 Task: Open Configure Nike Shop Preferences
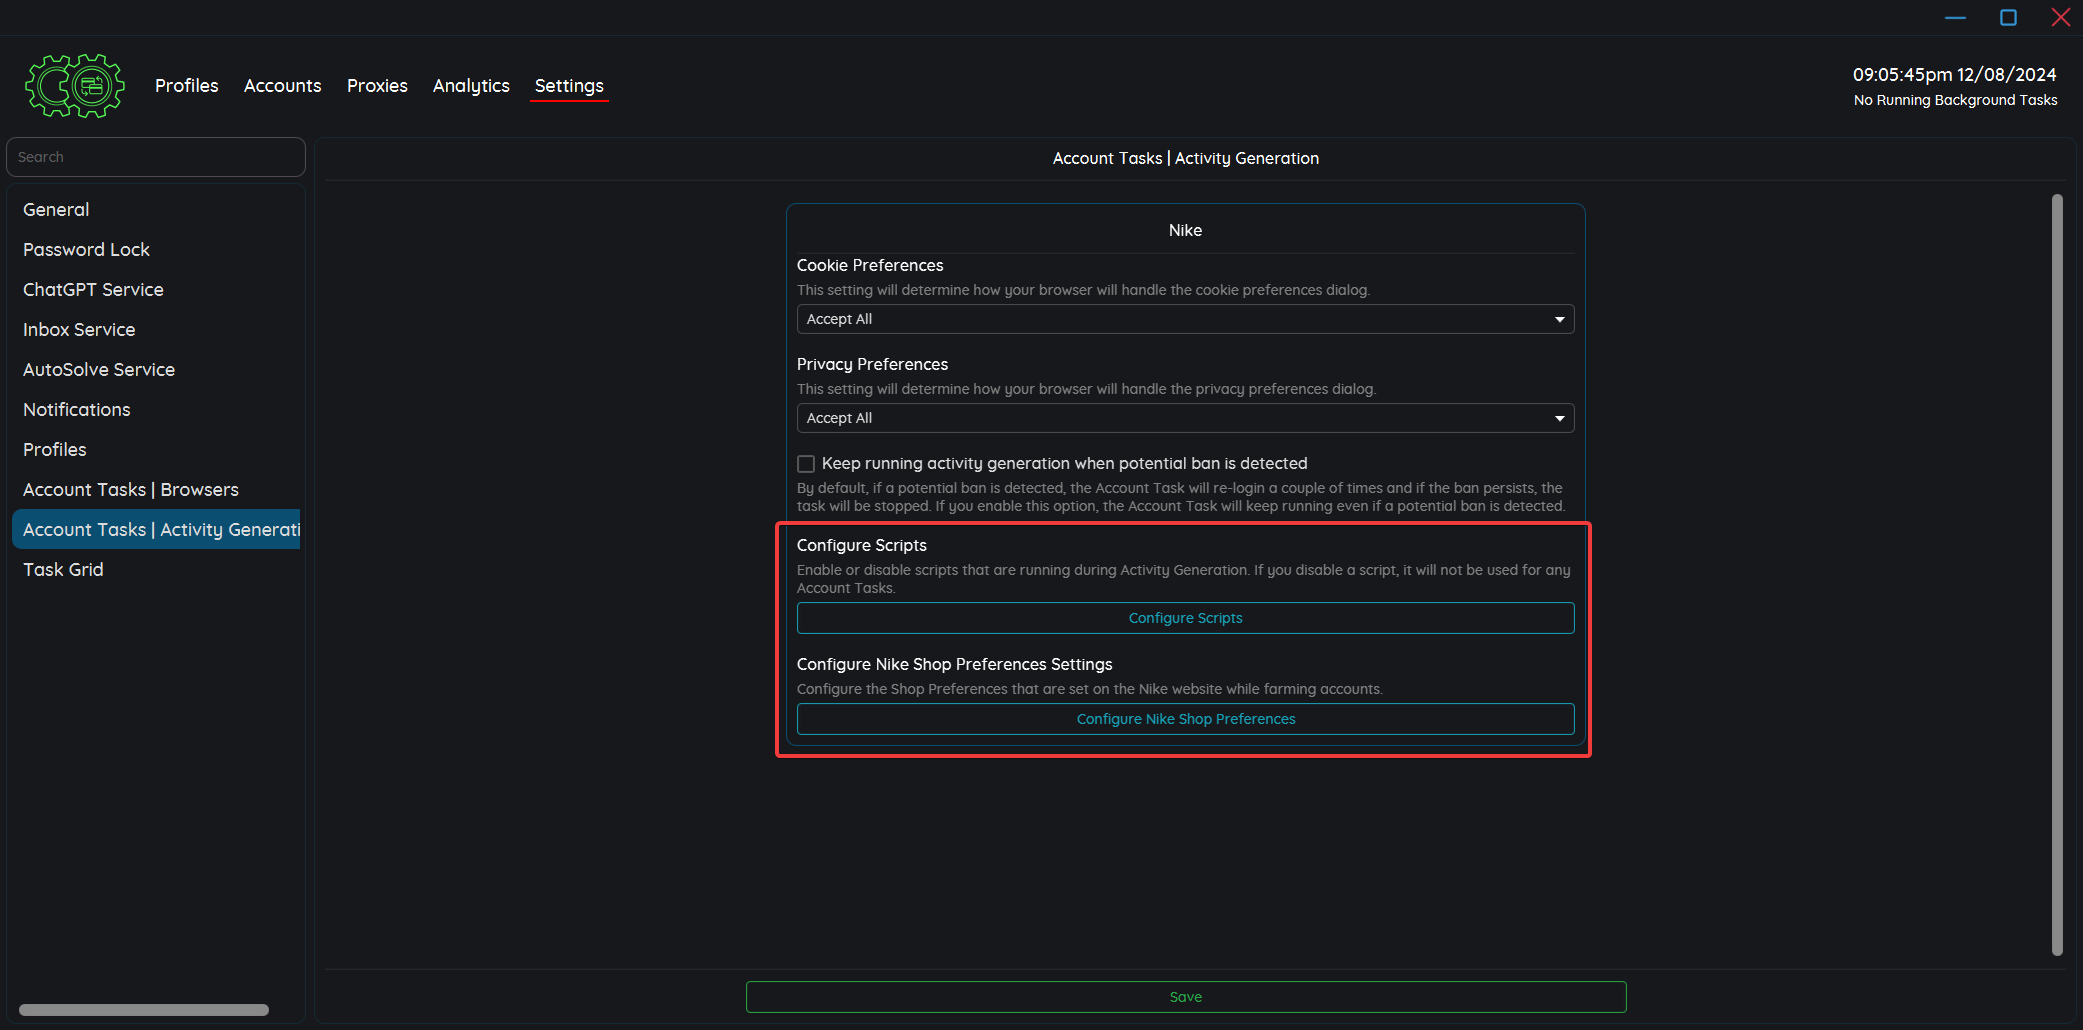(x=1185, y=719)
